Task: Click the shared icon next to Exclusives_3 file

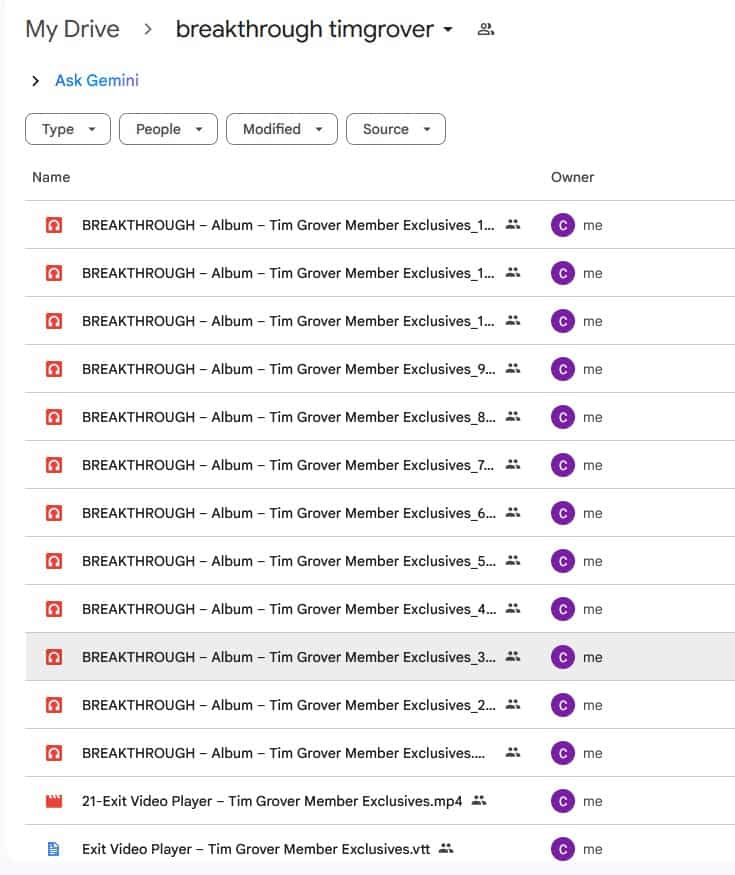Action: (514, 657)
